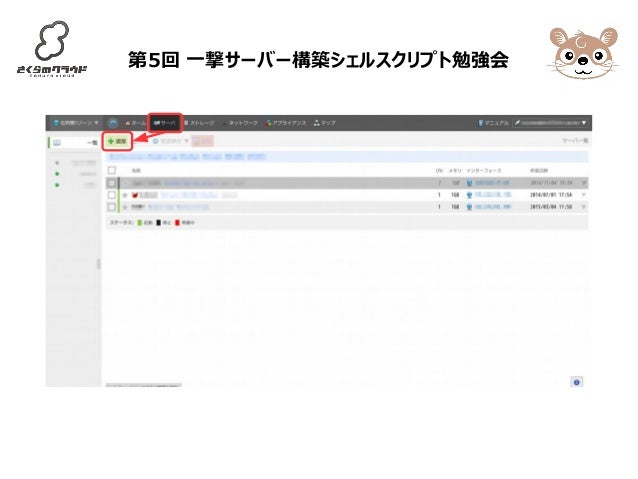Click the list icon beside 一覧
Image resolution: width=638 pixels, height=479 pixels.
57,143
